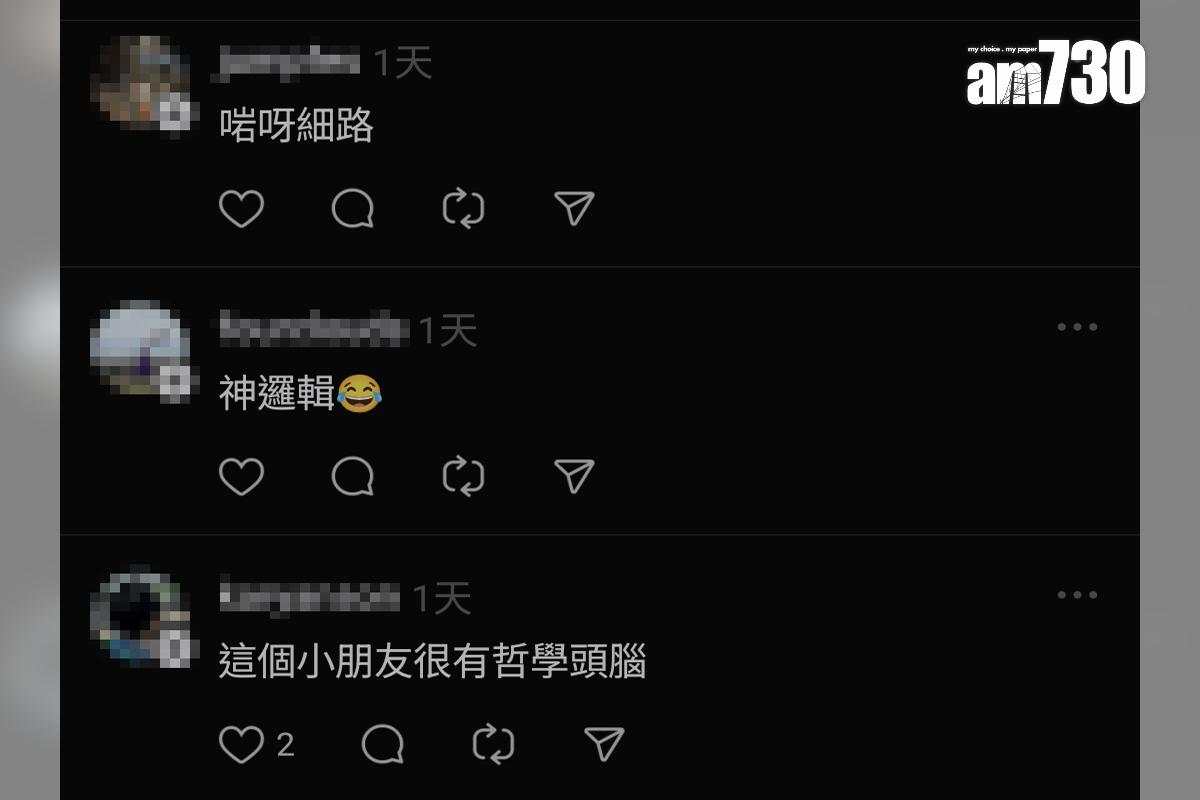Reply to the 神邏輯 comment

pyautogui.click(x=353, y=477)
